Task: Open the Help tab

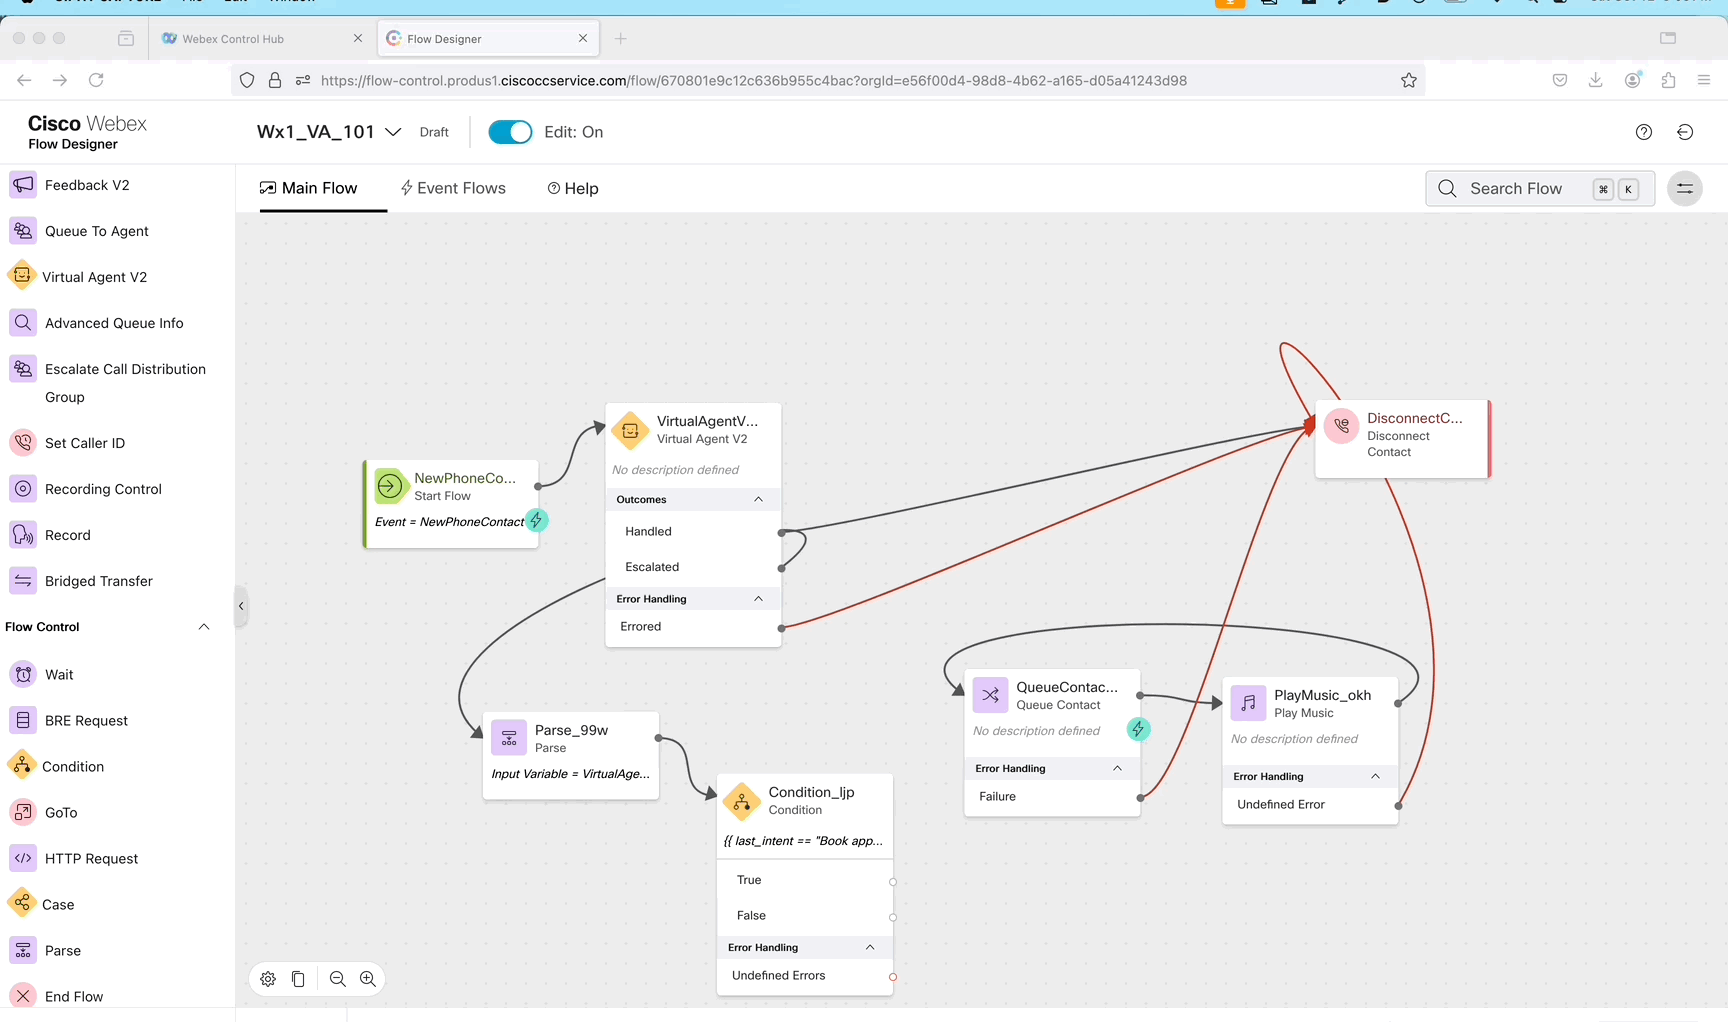Action: point(573,189)
